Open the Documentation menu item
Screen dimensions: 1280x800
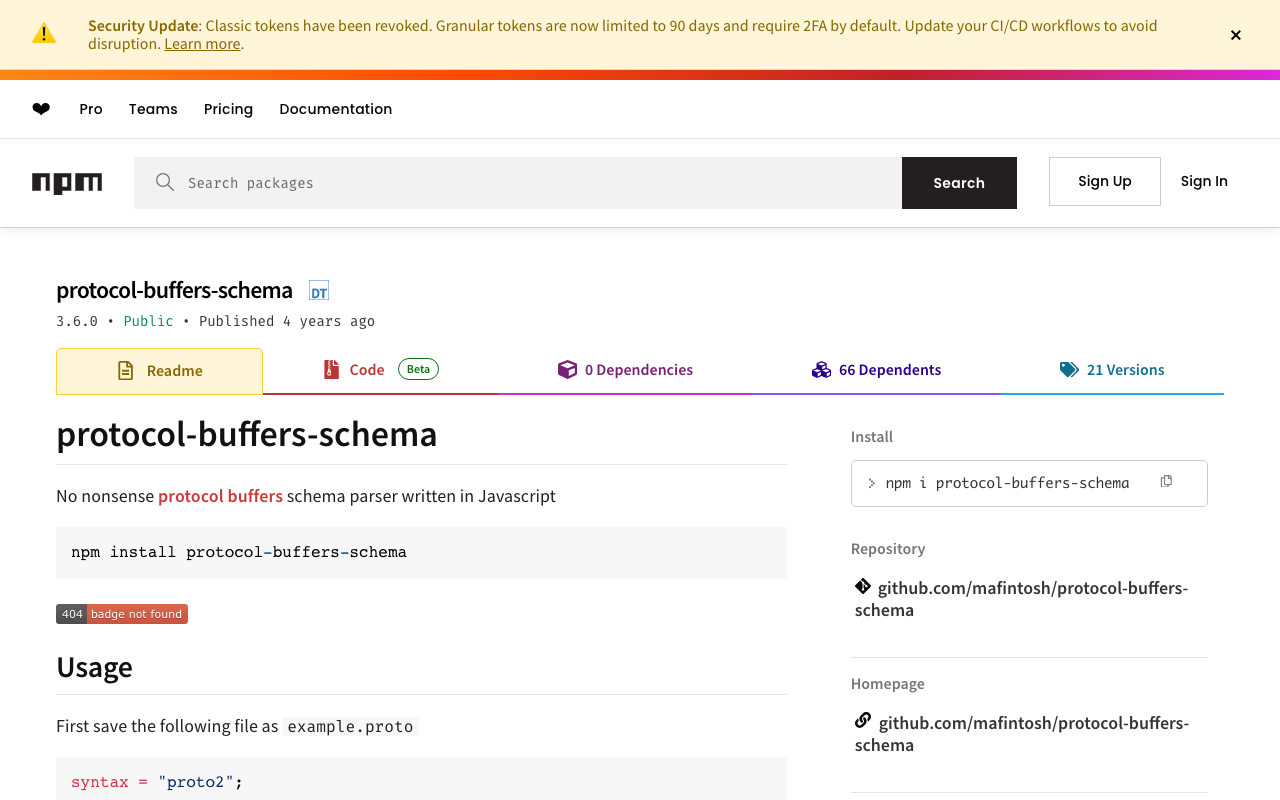[335, 109]
